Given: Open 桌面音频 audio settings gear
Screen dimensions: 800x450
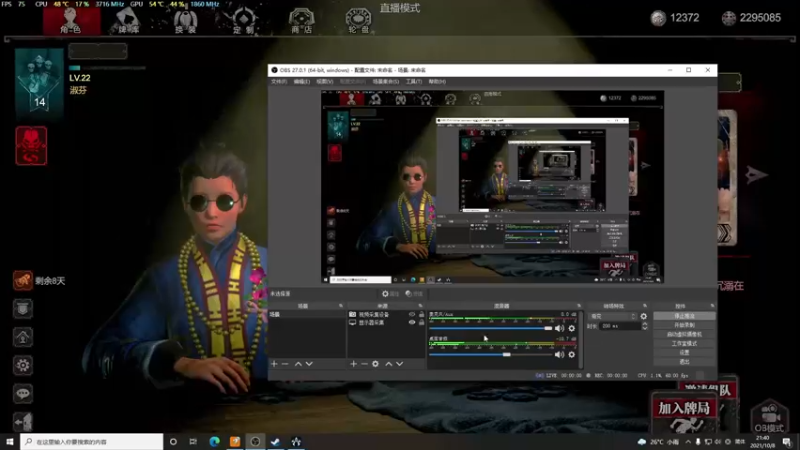Looking at the screenshot, I should pos(571,354).
